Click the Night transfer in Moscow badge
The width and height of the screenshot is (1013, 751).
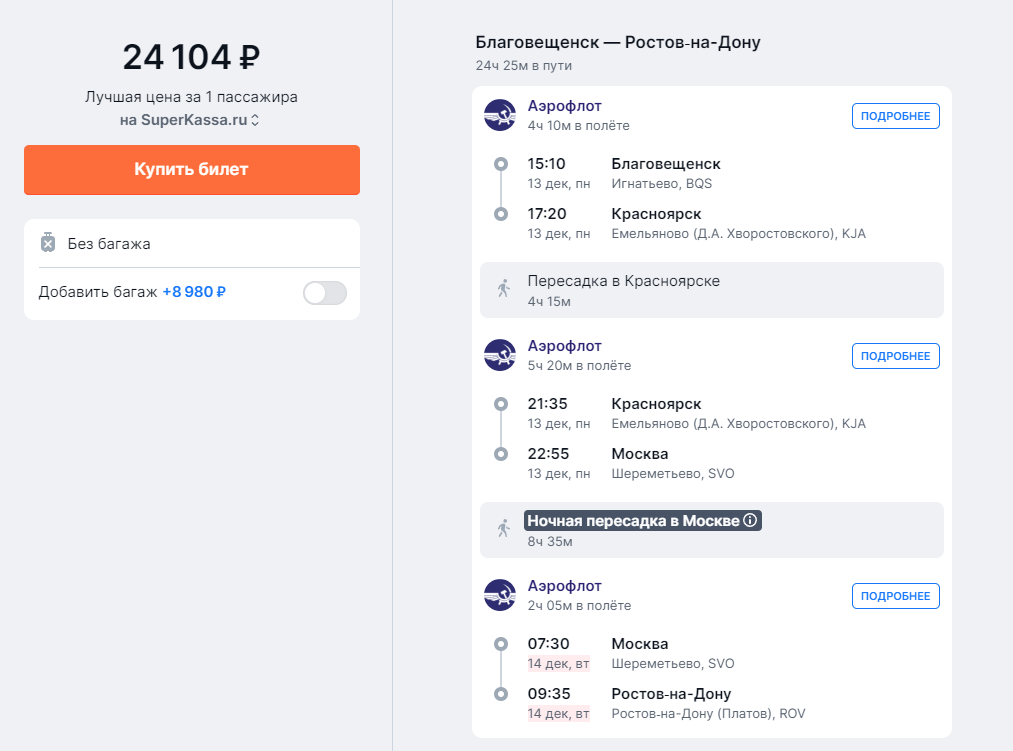tap(634, 520)
